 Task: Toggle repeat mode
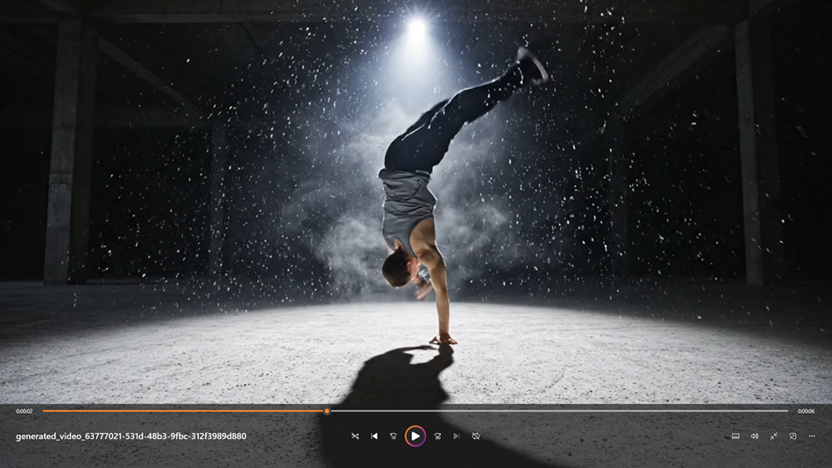click(476, 436)
